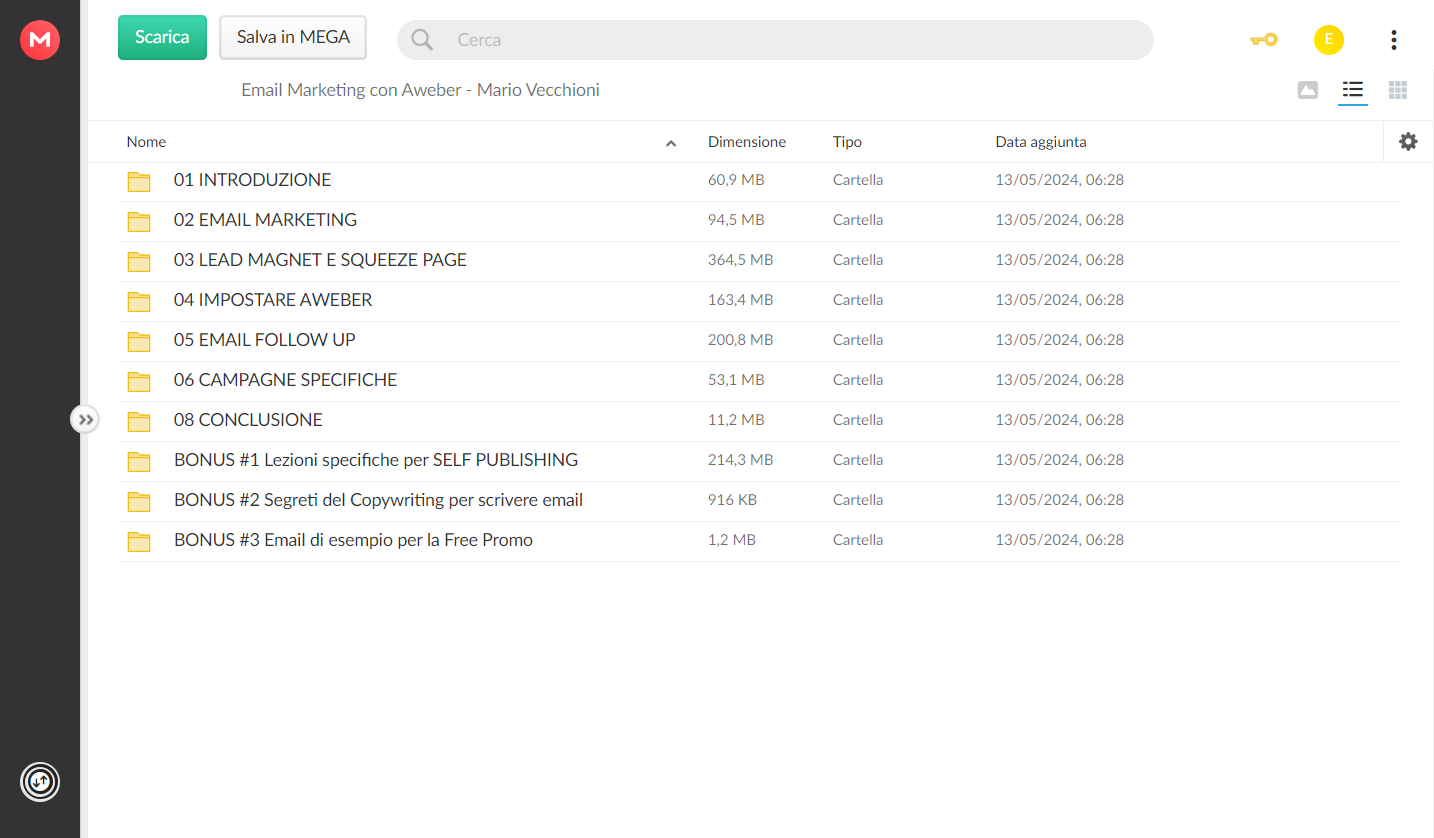Click the 163,4 MB size value
This screenshot has height=838, width=1434.
click(740, 300)
